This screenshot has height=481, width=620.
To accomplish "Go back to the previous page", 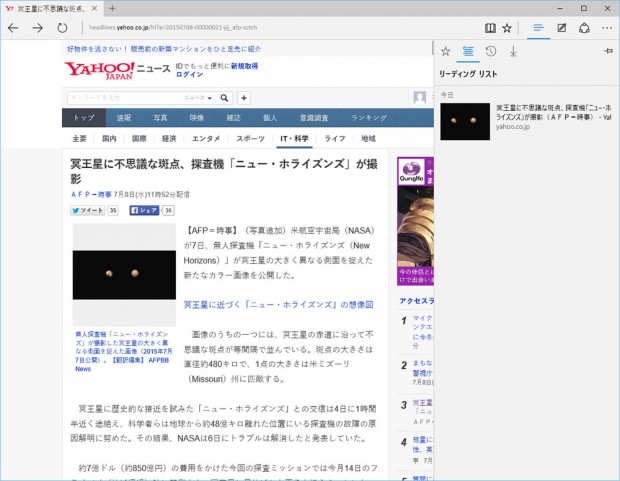I will [x=13, y=28].
